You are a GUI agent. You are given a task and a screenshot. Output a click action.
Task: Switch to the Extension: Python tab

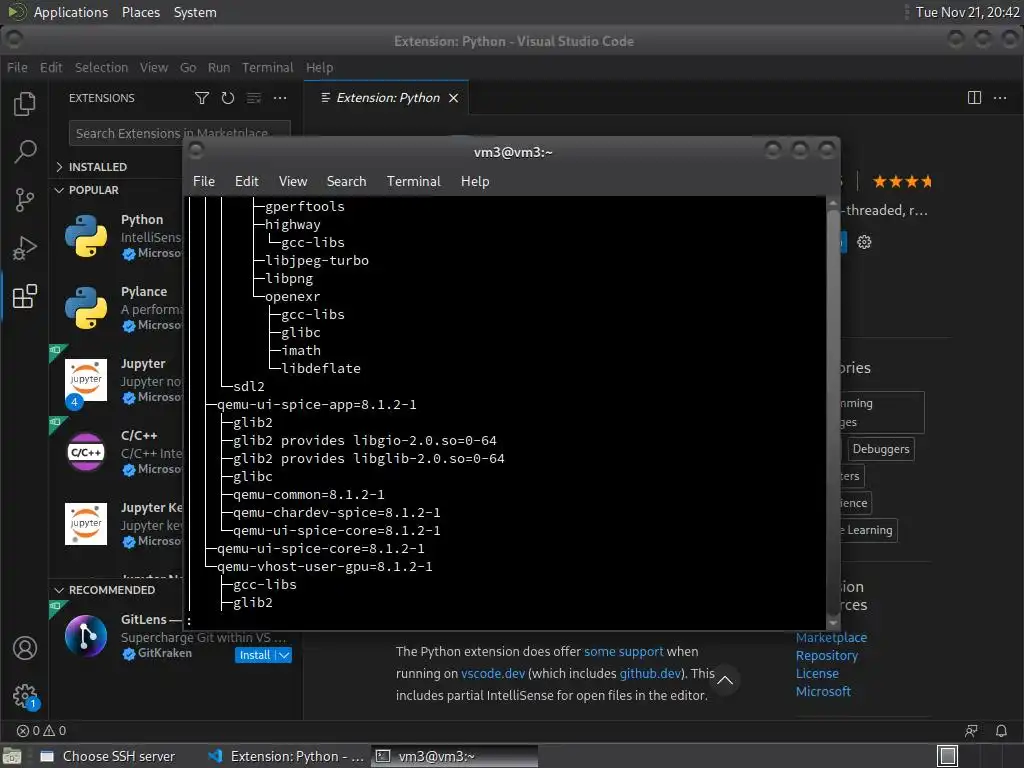[387, 98]
